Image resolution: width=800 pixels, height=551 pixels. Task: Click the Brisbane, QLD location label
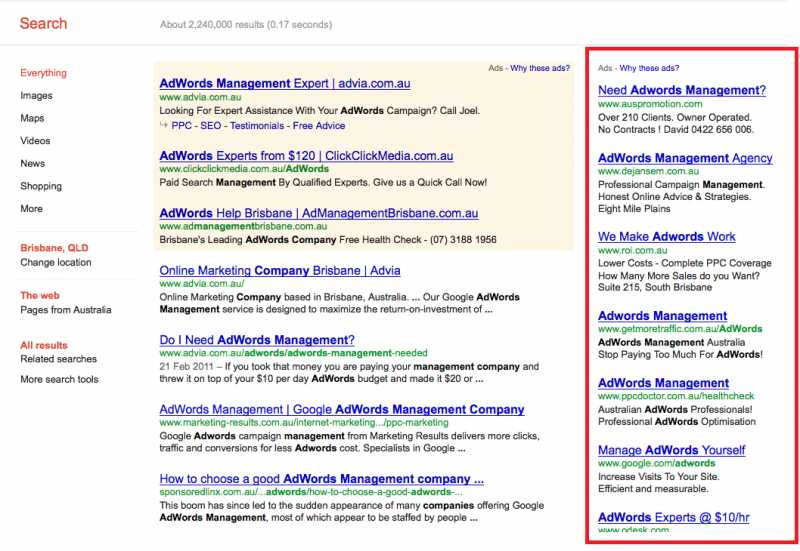54,247
